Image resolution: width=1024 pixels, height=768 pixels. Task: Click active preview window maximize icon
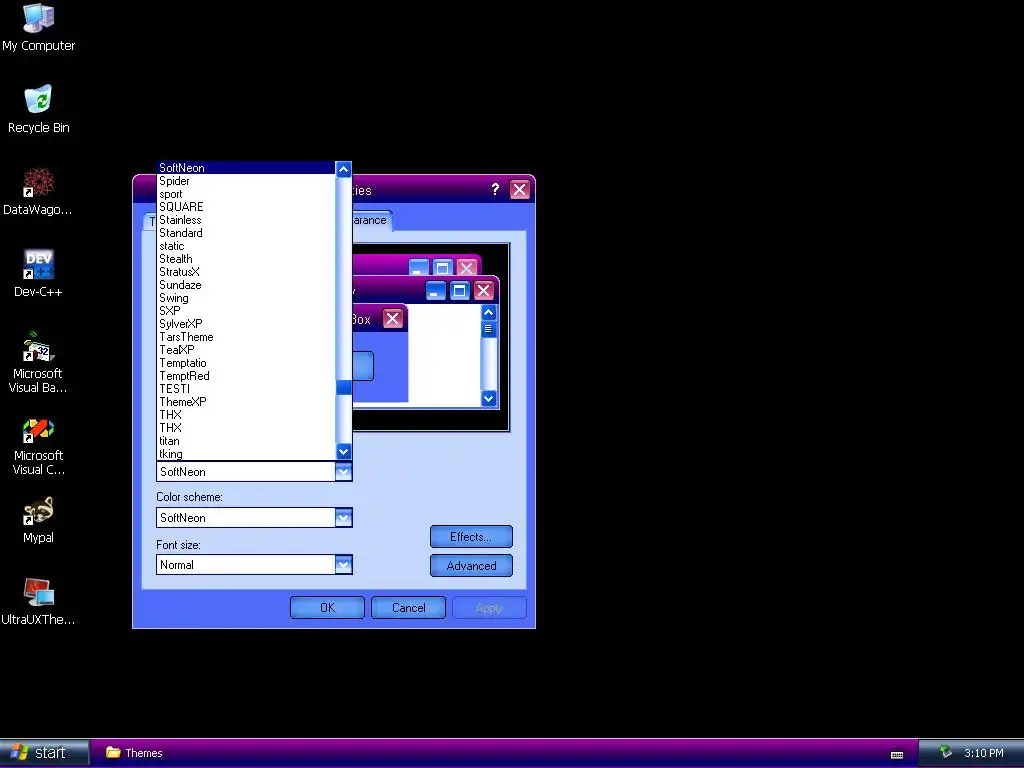click(460, 291)
